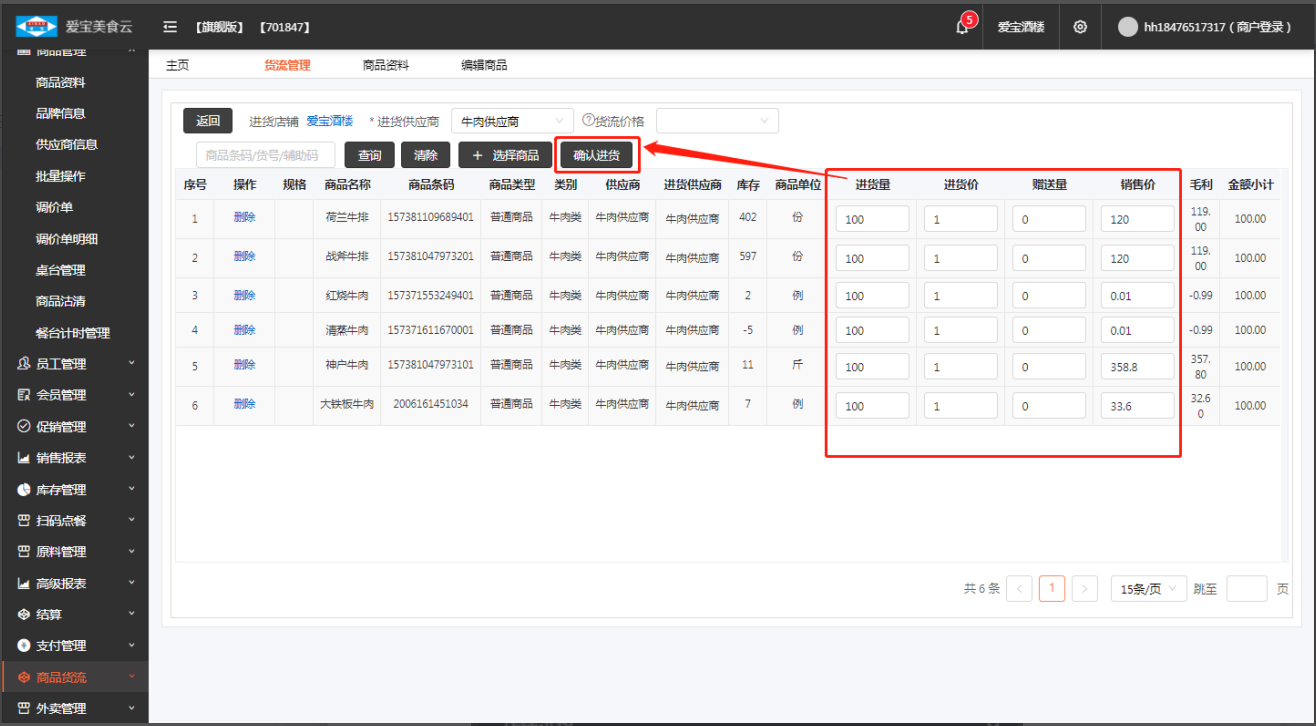Click the 货流价格 help question icon

(x=588, y=120)
